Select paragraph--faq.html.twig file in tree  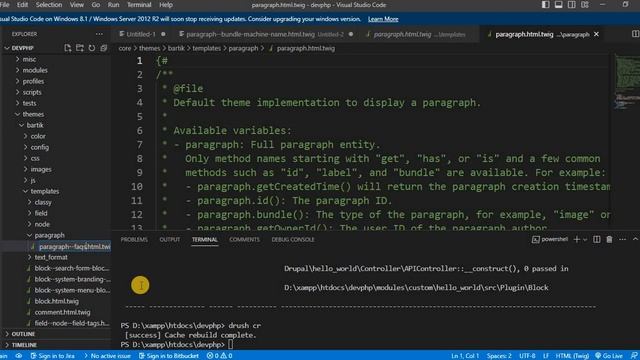pos(75,247)
